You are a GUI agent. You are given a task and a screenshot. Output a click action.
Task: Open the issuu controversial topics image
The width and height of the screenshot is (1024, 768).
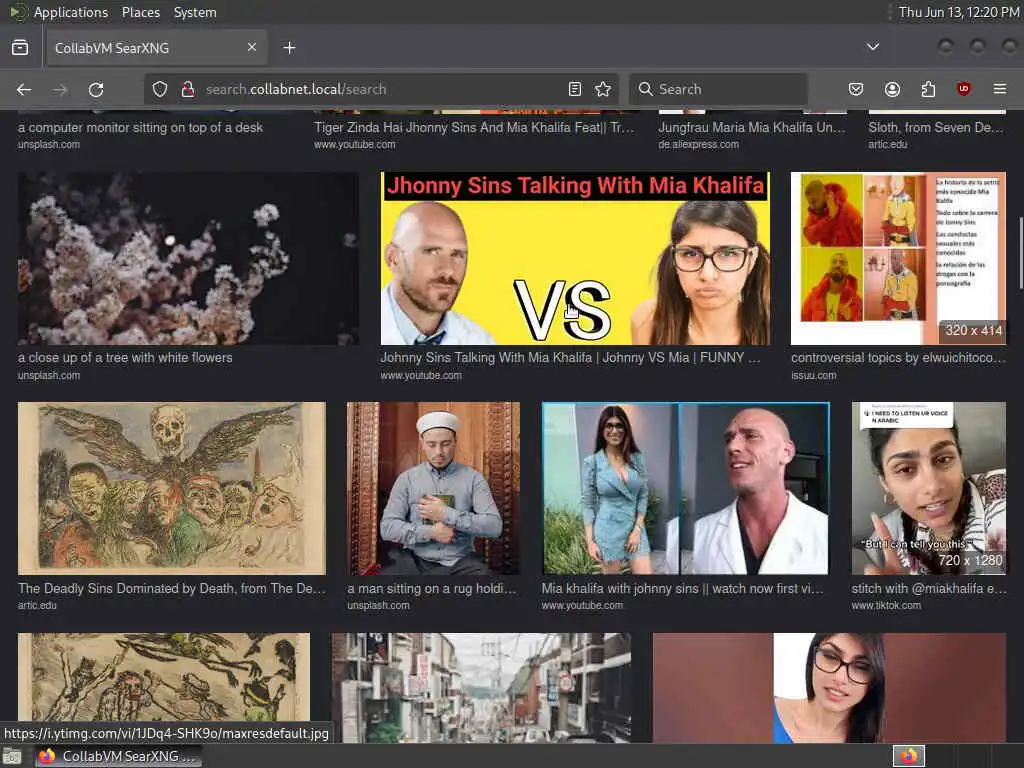[x=898, y=258]
